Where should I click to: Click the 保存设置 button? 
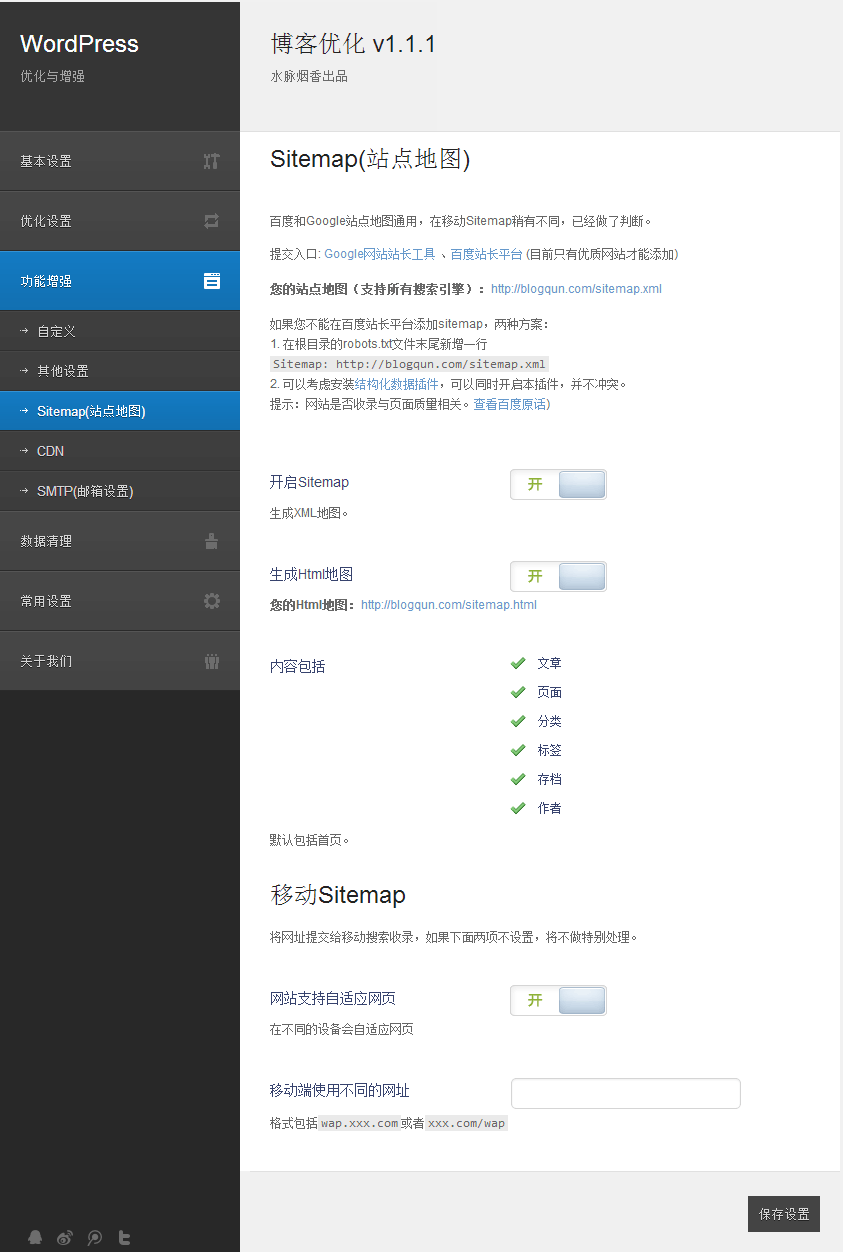pyautogui.click(x=783, y=1214)
